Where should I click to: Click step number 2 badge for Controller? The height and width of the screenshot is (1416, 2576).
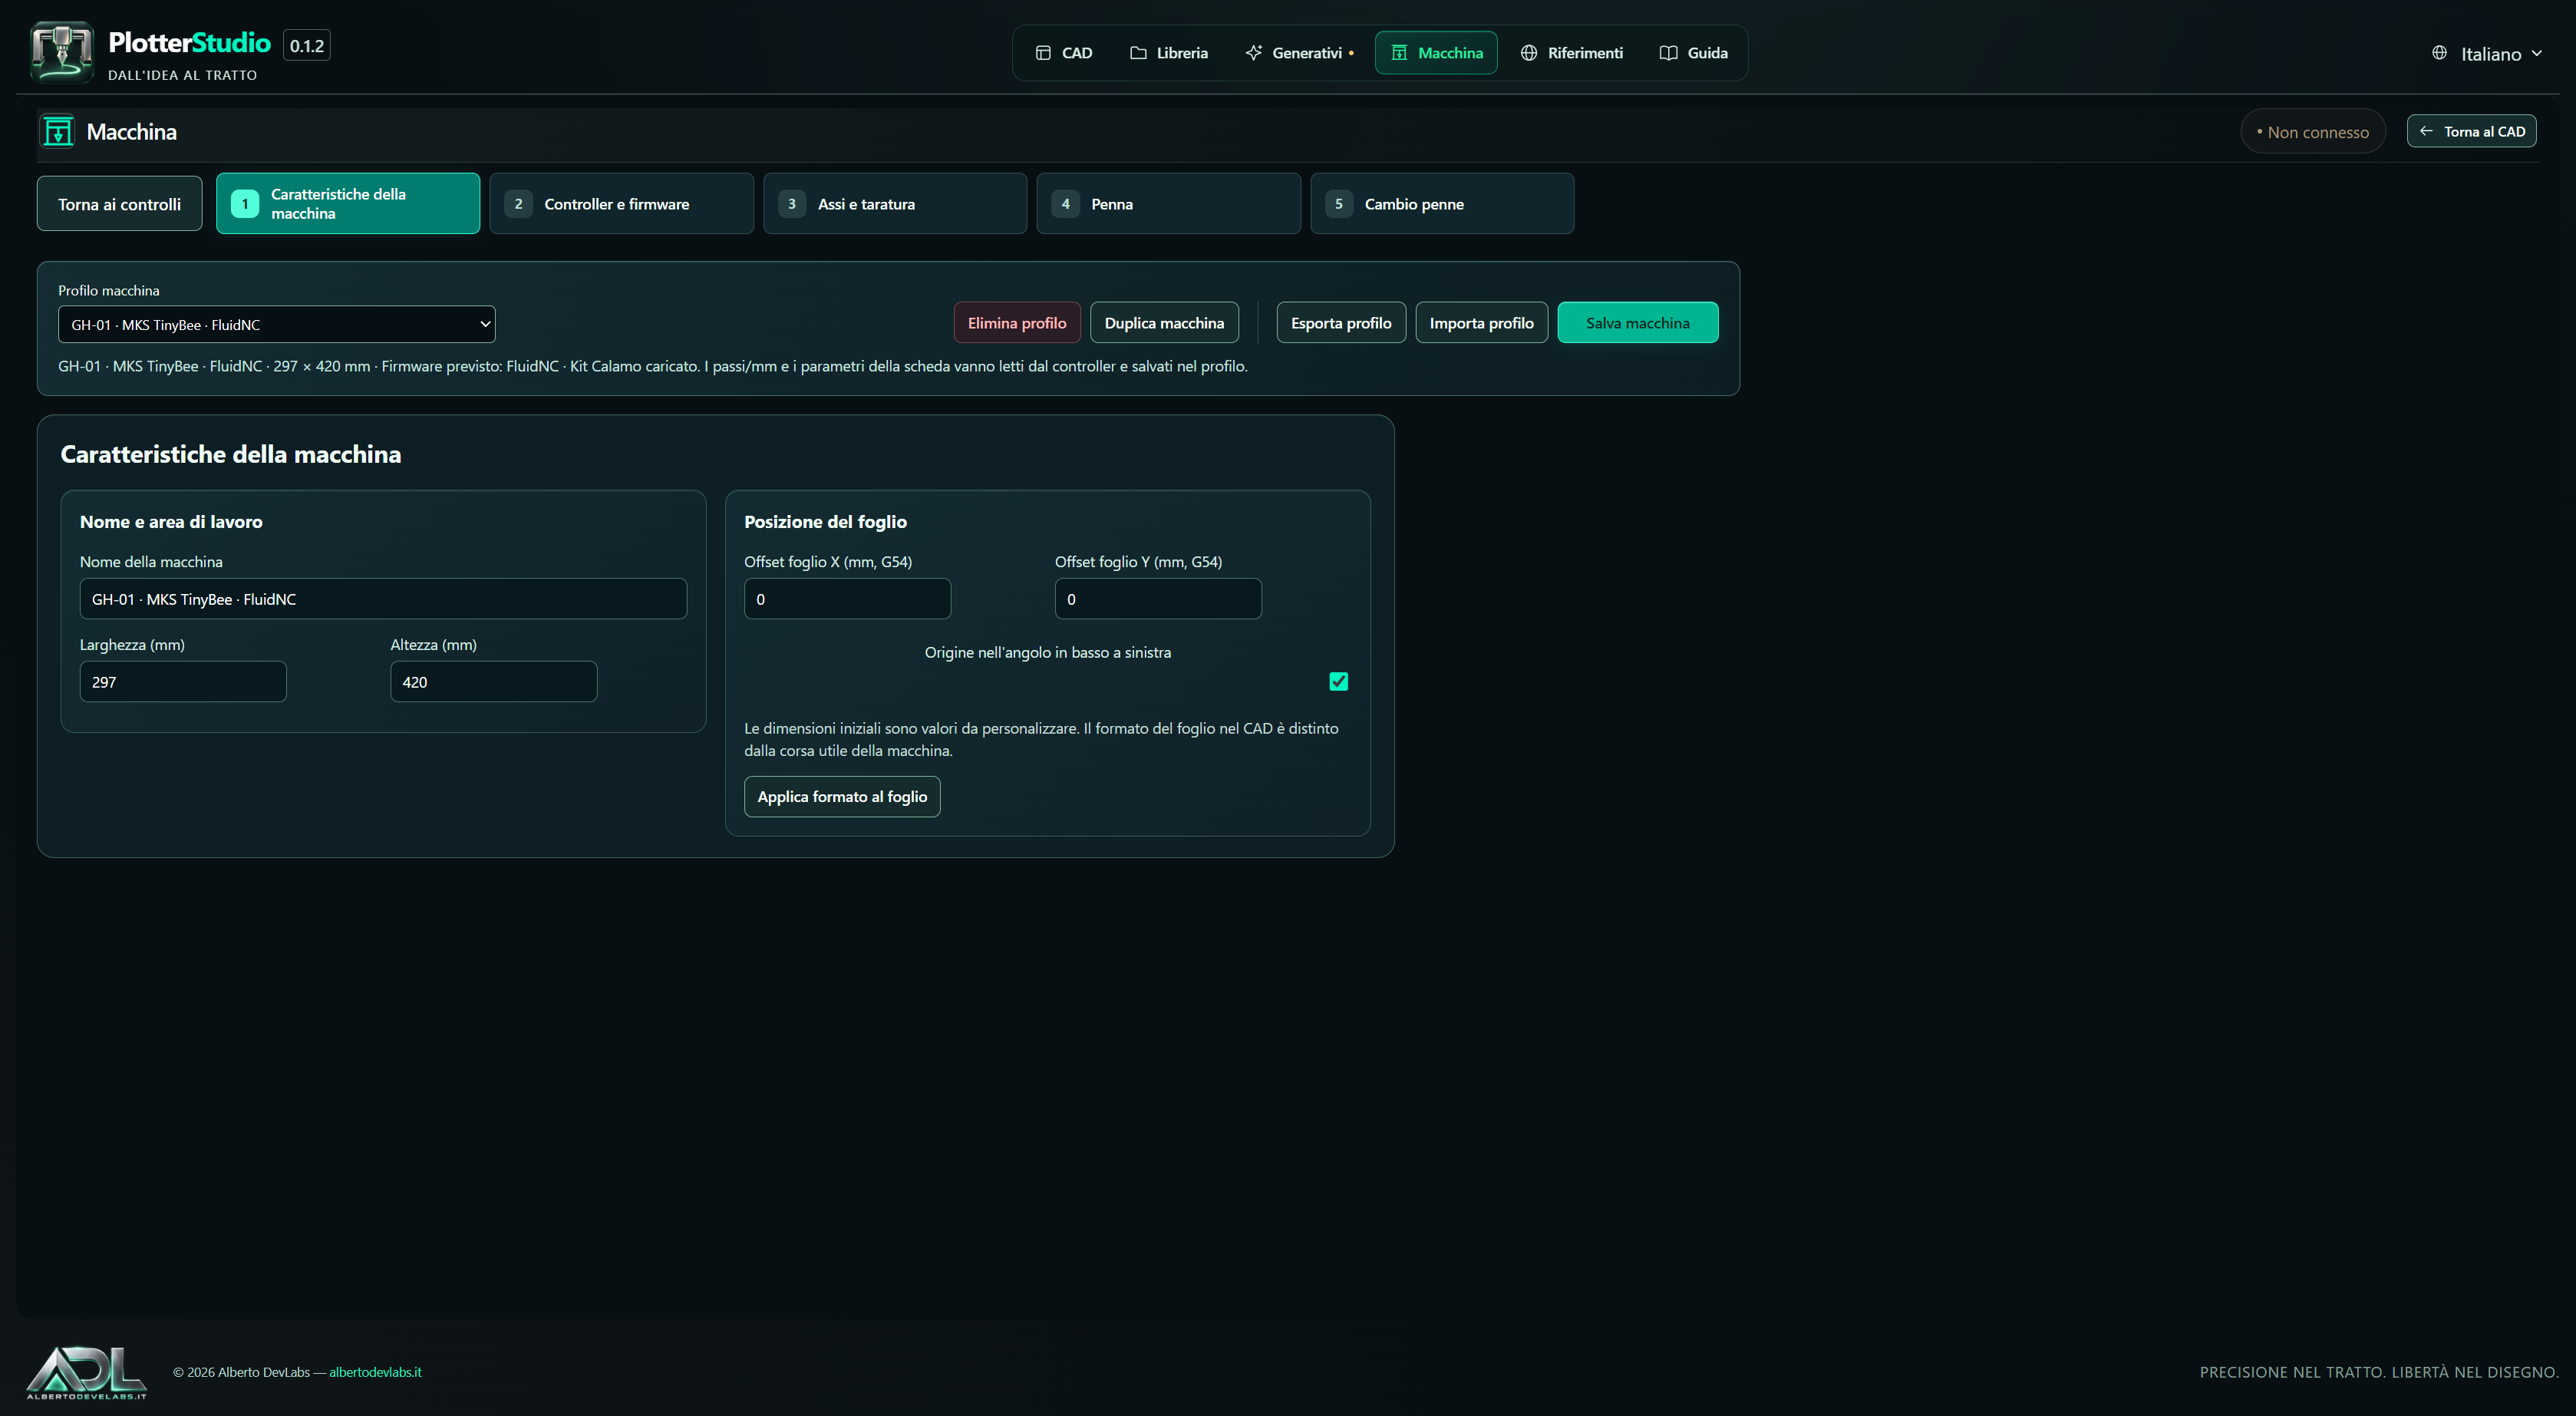518,204
